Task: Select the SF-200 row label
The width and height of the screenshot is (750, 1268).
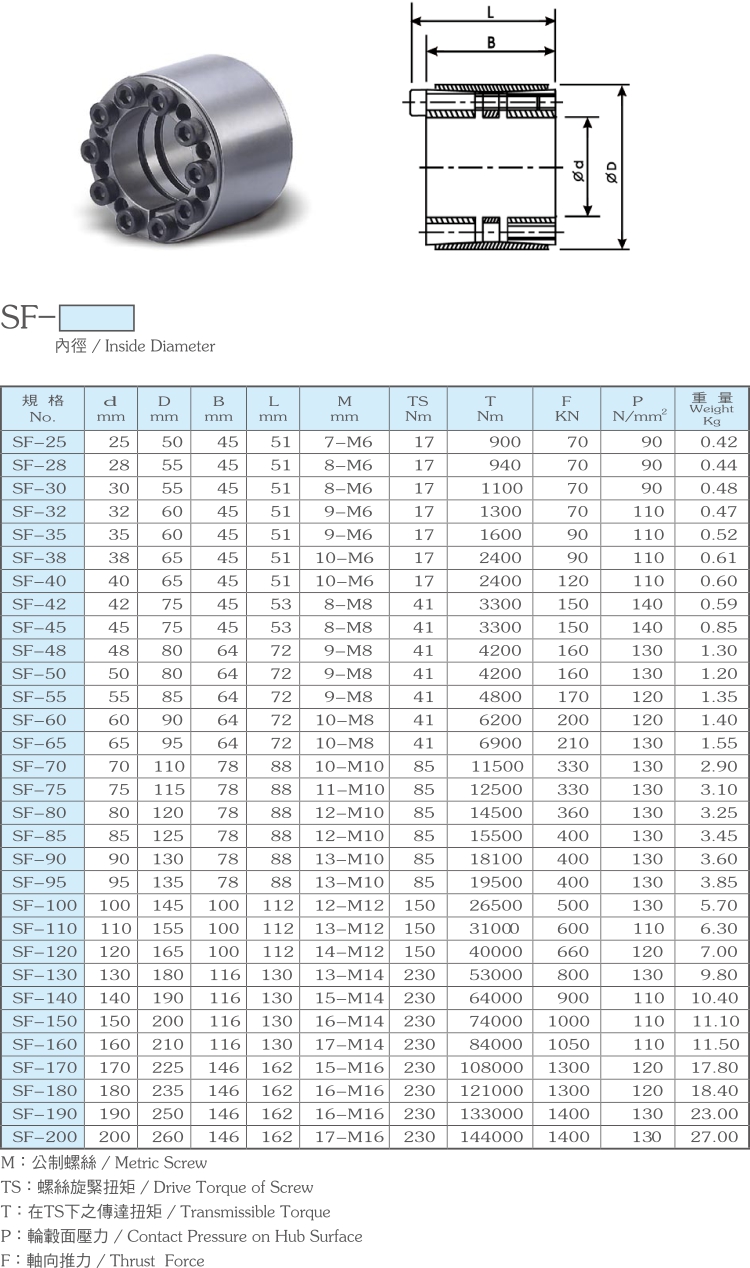Action: 43,1137
